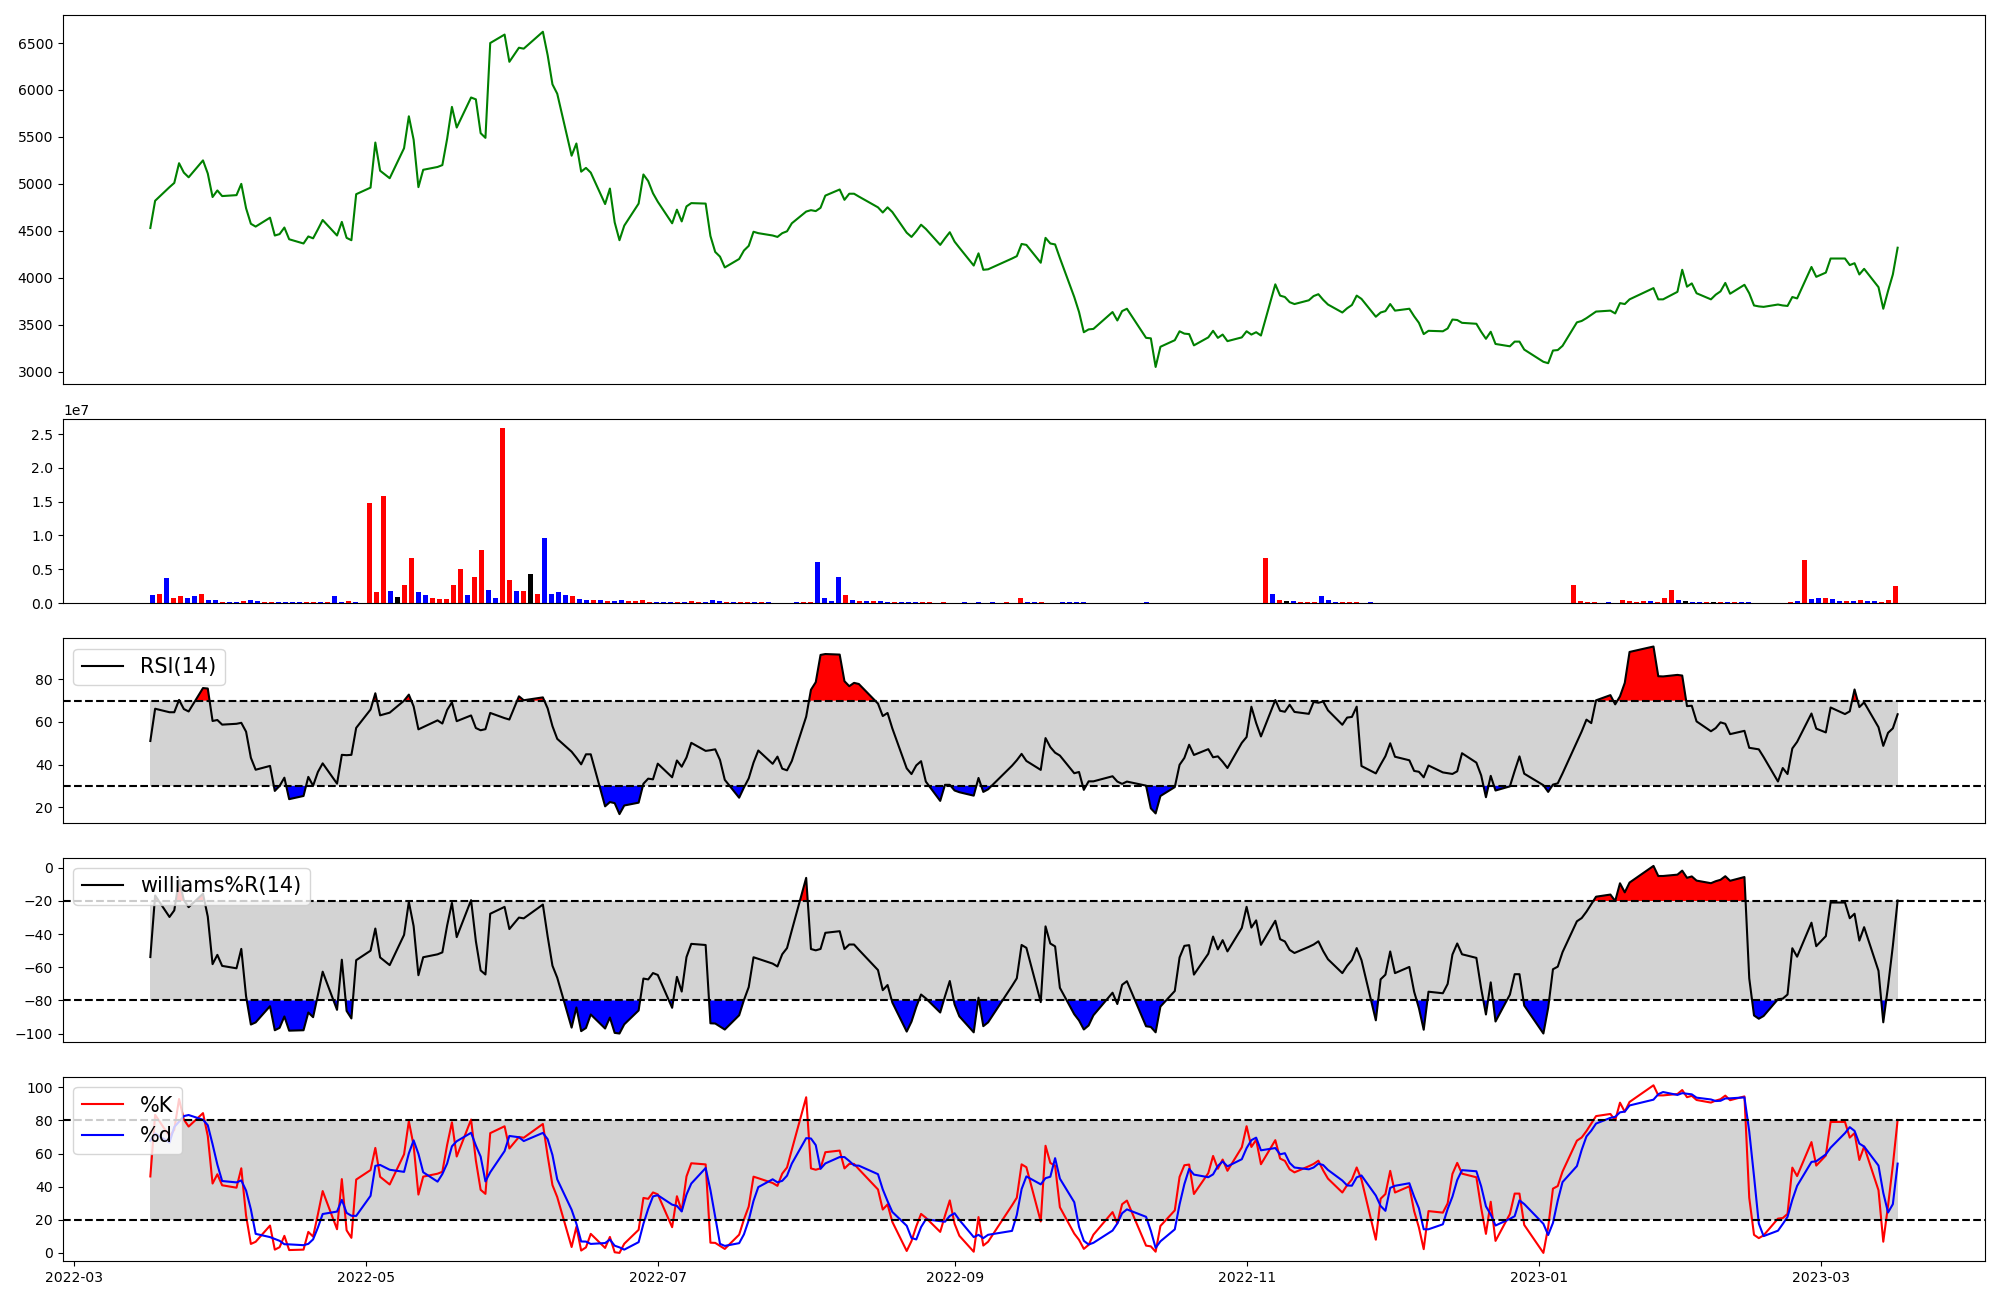2000x1300 pixels.
Task: Click the 2022-09 x-axis date label
Action: click(955, 1277)
